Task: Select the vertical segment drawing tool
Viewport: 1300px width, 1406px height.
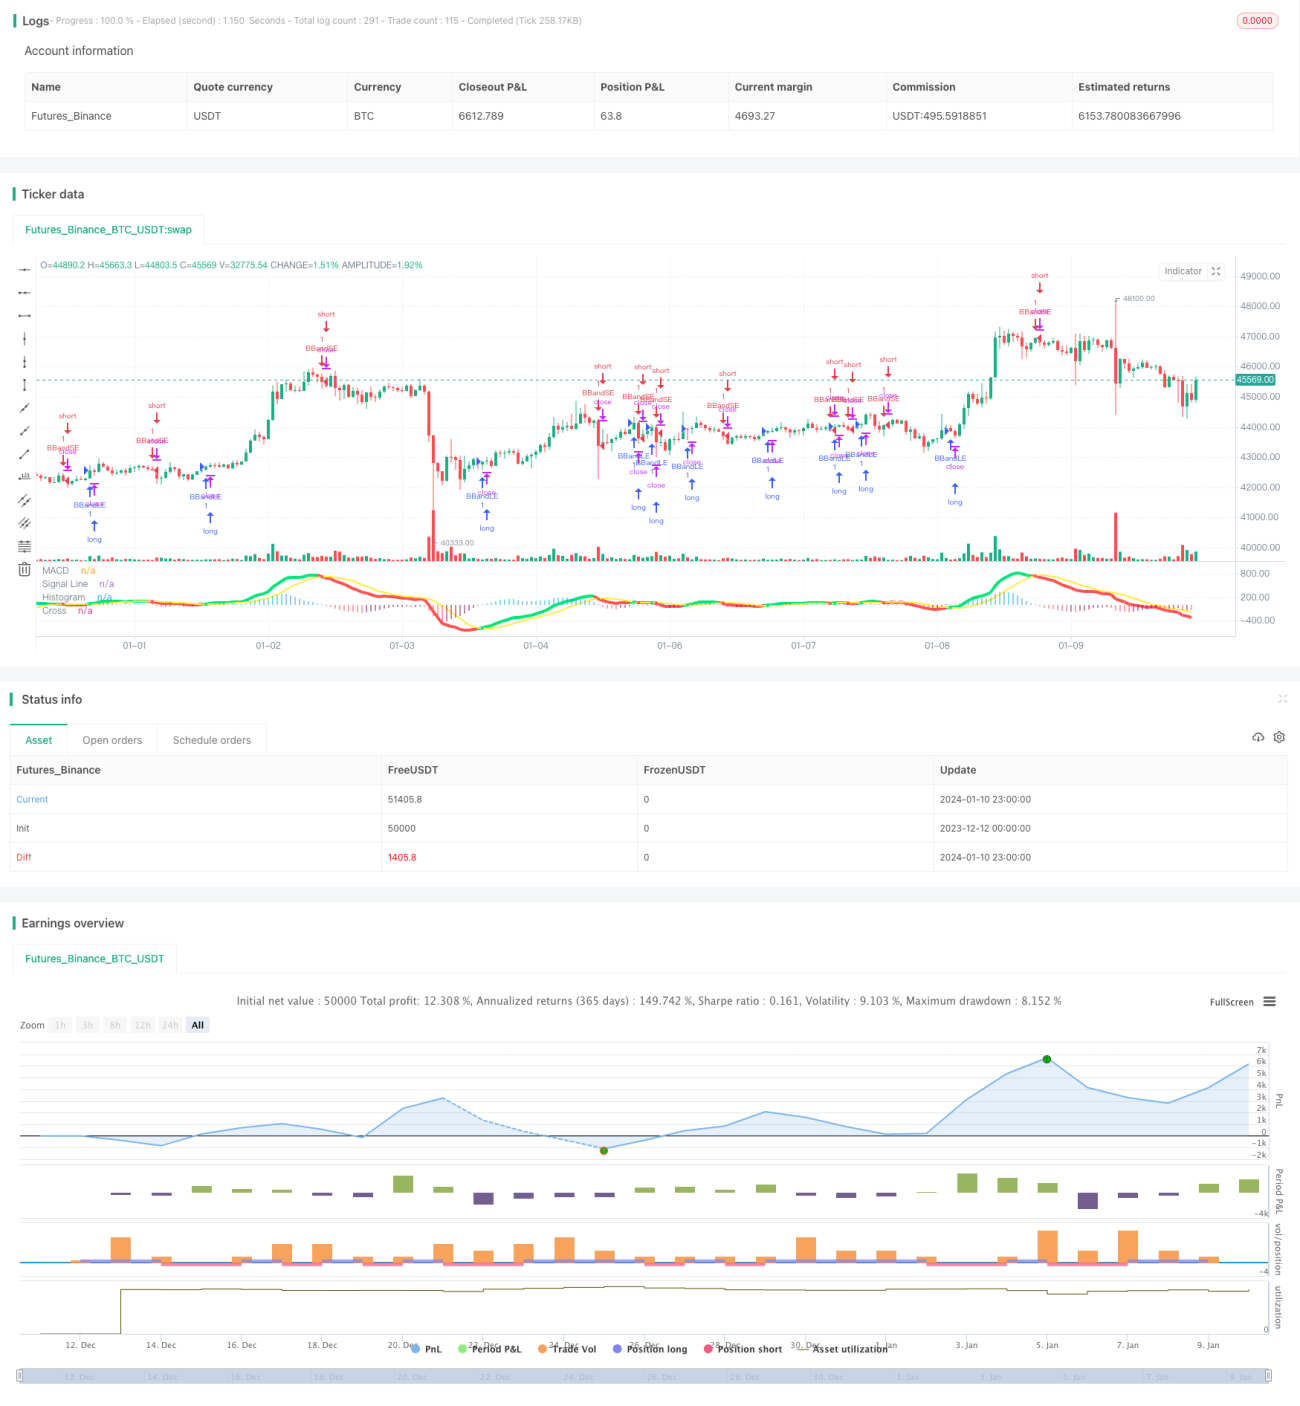Action: pyautogui.click(x=24, y=384)
